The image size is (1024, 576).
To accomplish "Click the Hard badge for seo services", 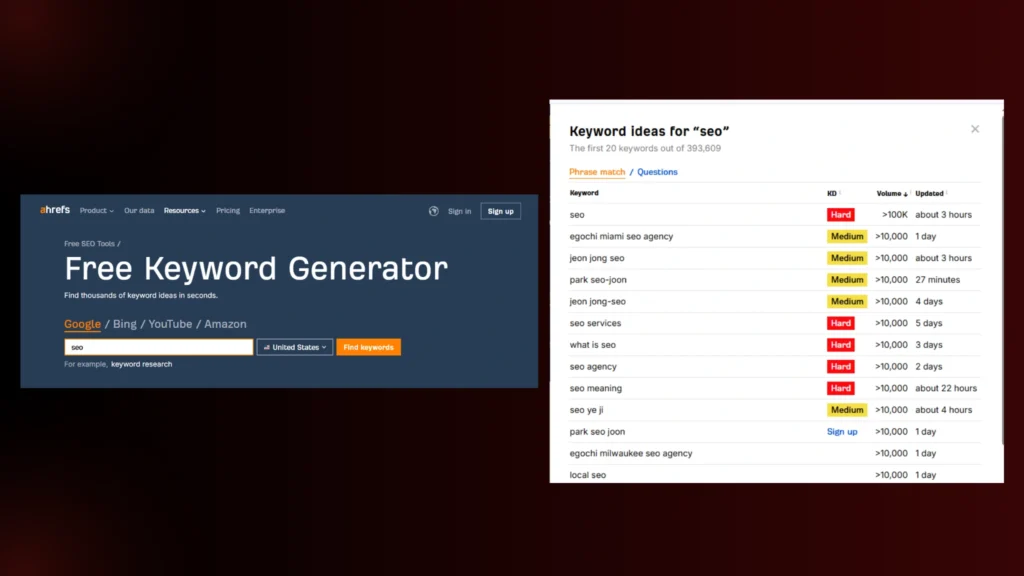I will tap(840, 323).
